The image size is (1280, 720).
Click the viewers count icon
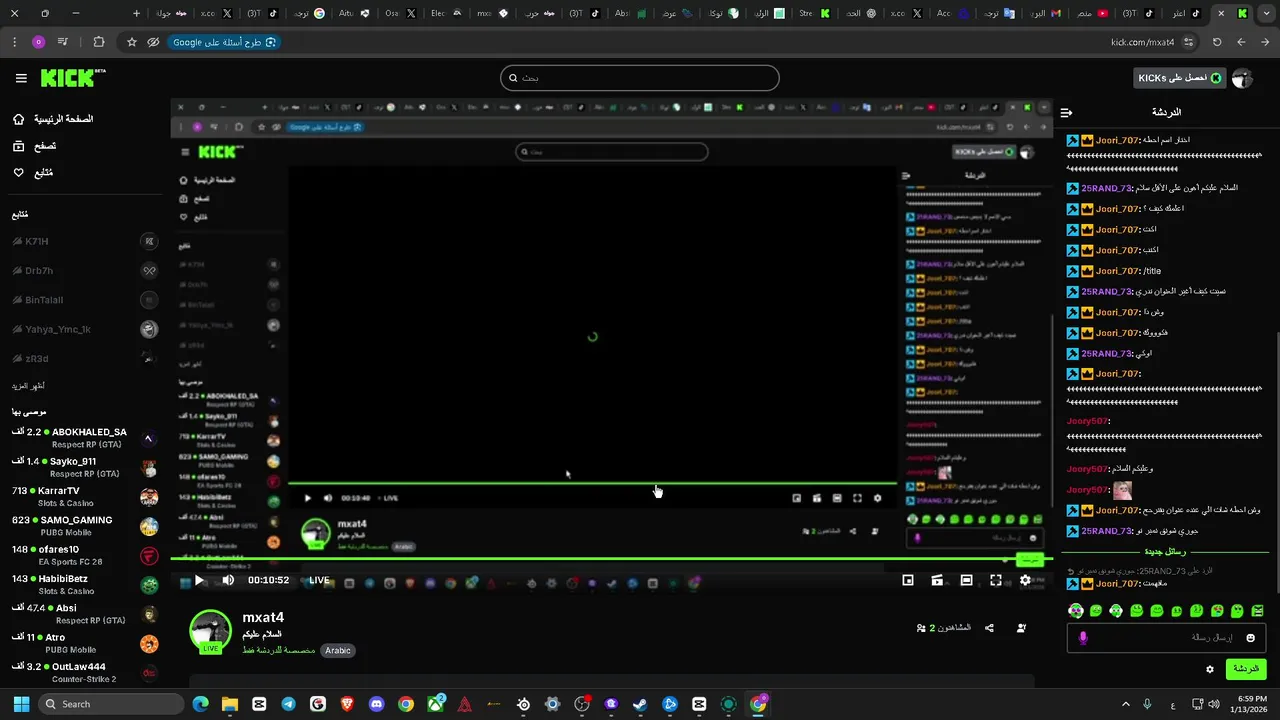tap(921, 628)
